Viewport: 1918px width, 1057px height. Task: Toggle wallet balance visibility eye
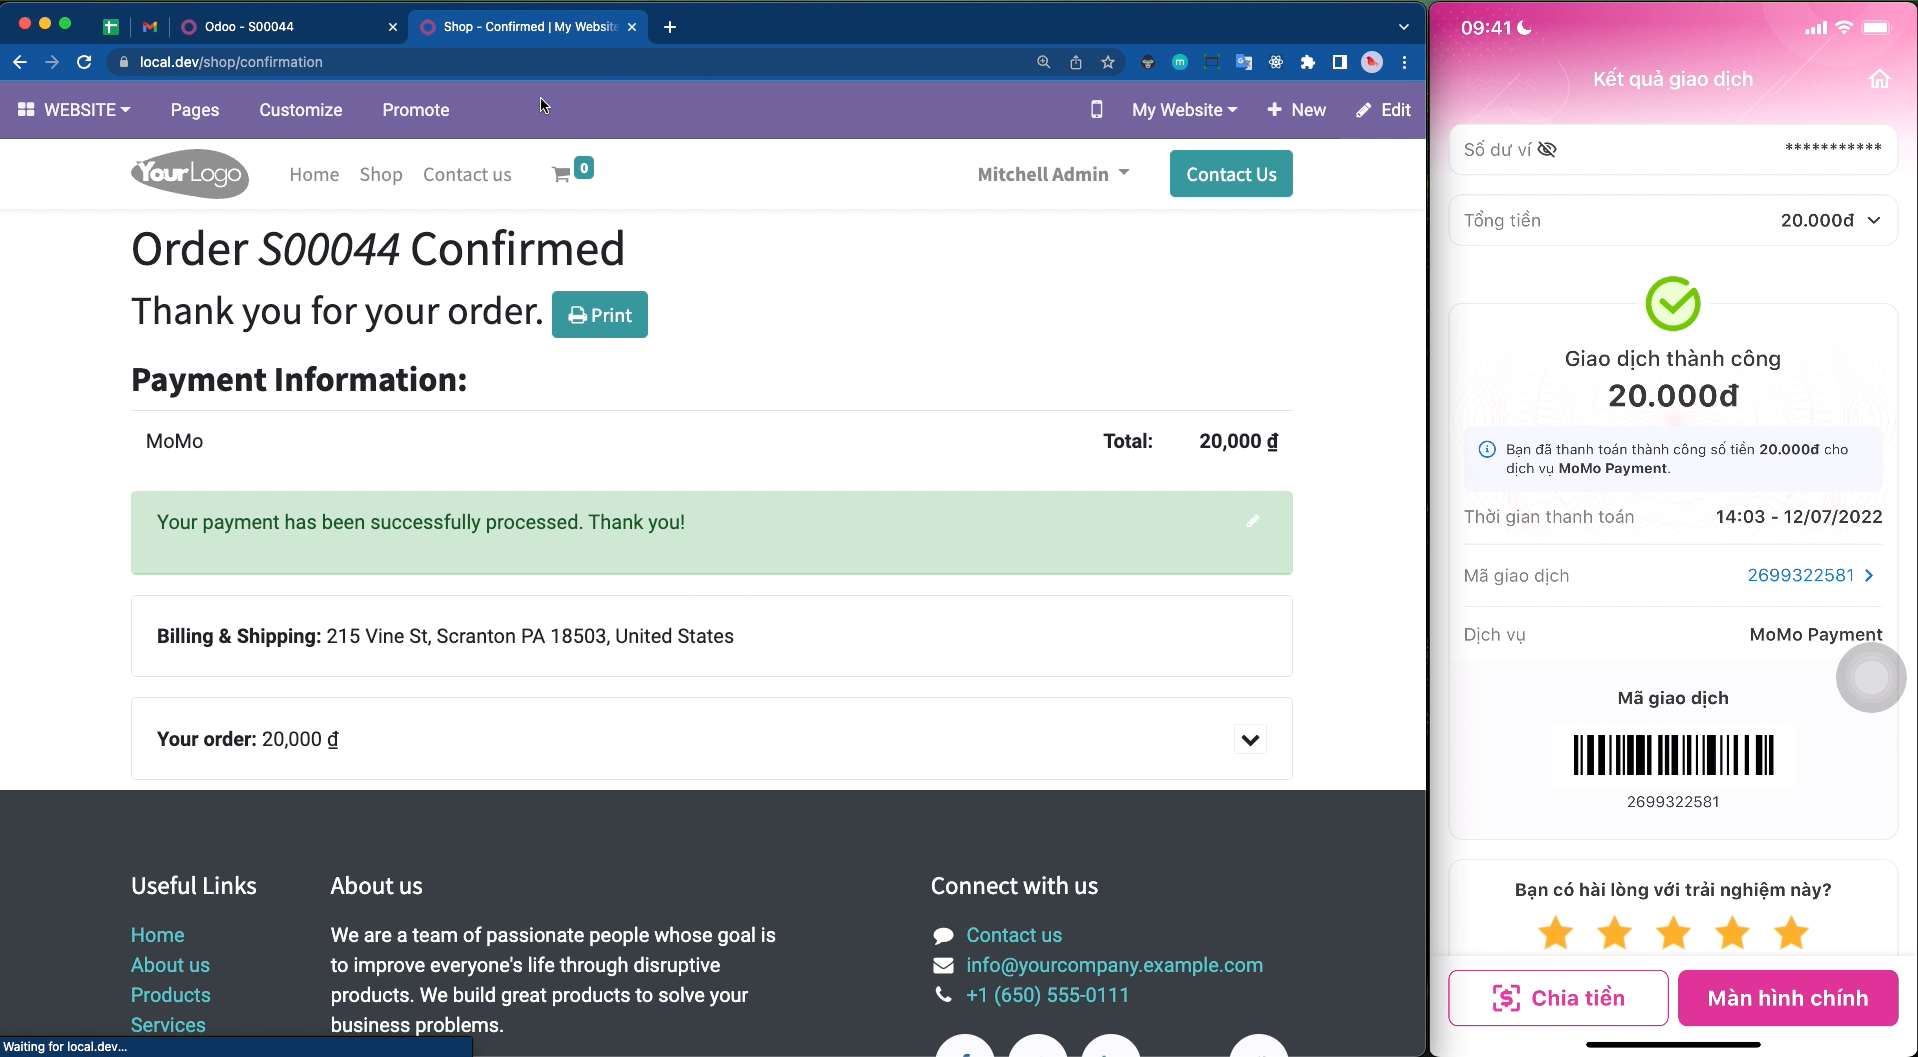pos(1547,149)
